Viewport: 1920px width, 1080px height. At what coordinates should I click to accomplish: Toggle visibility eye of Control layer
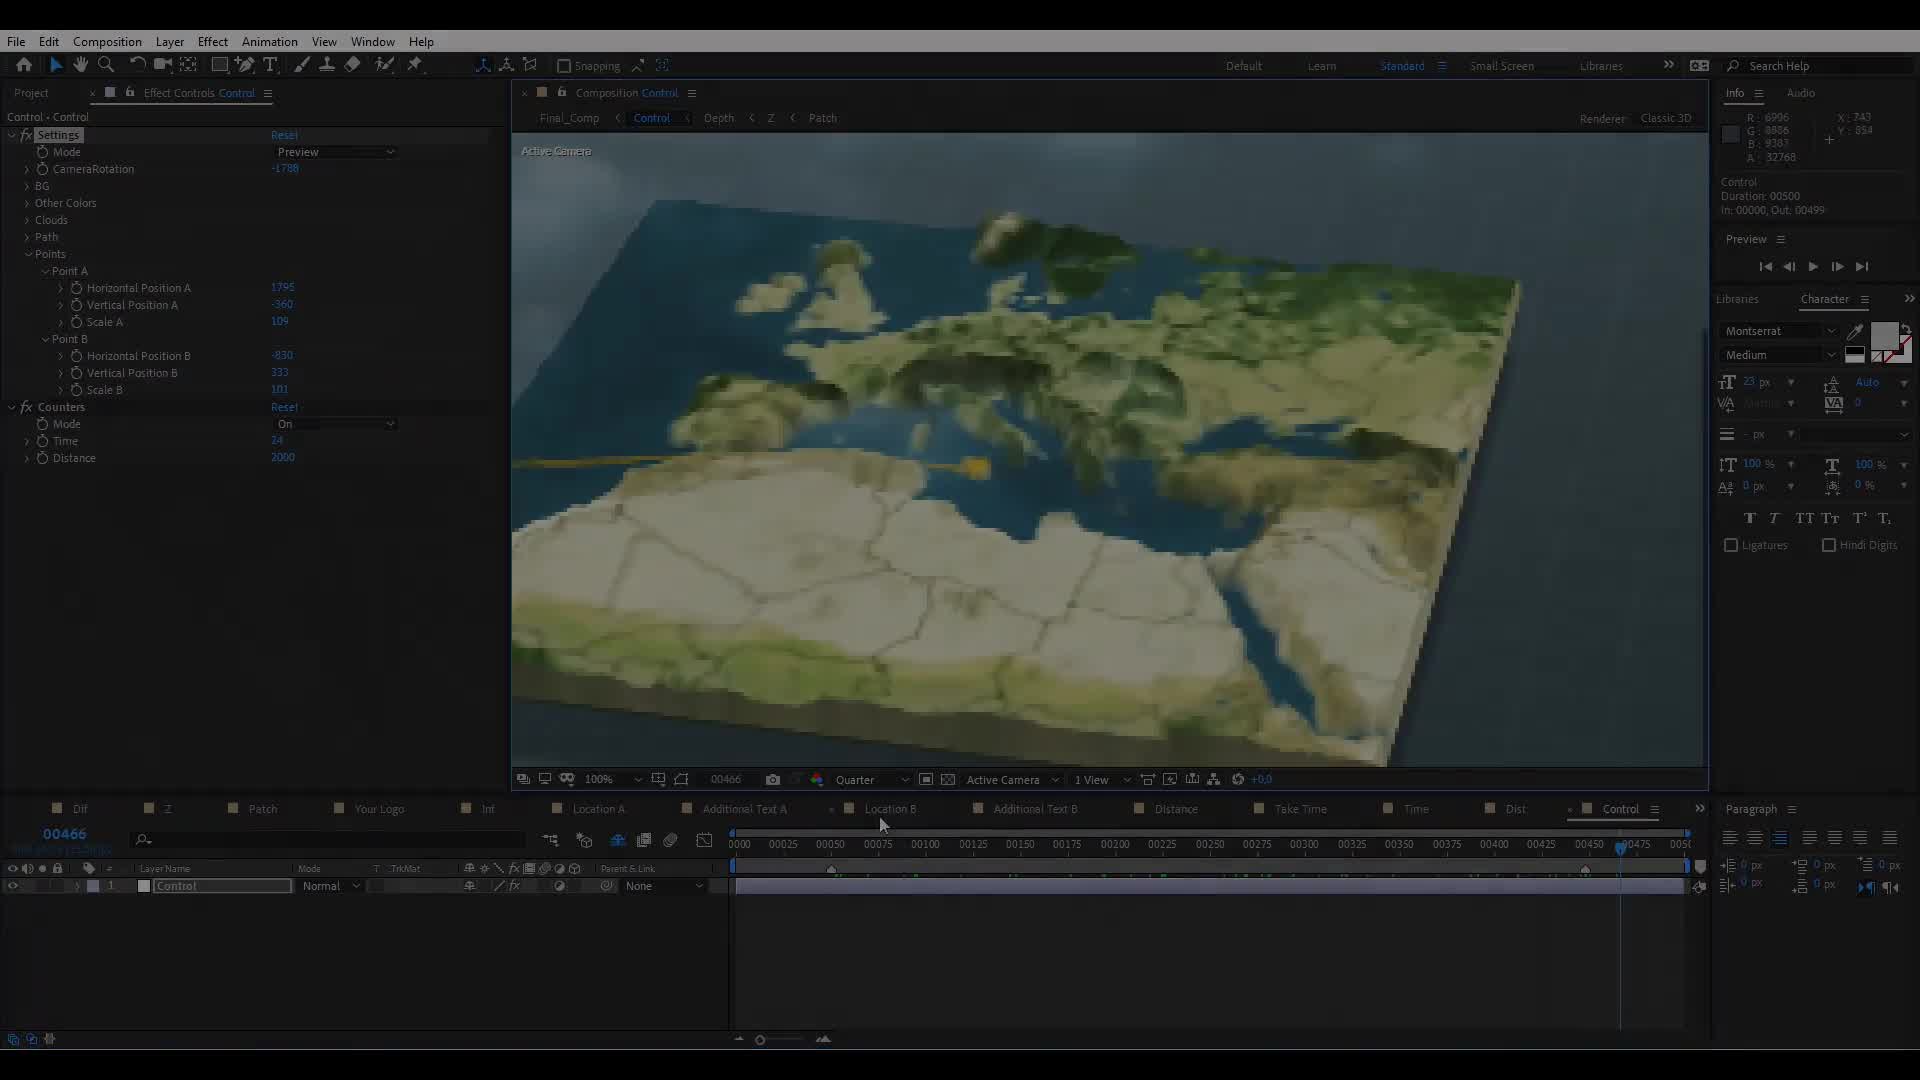click(13, 887)
